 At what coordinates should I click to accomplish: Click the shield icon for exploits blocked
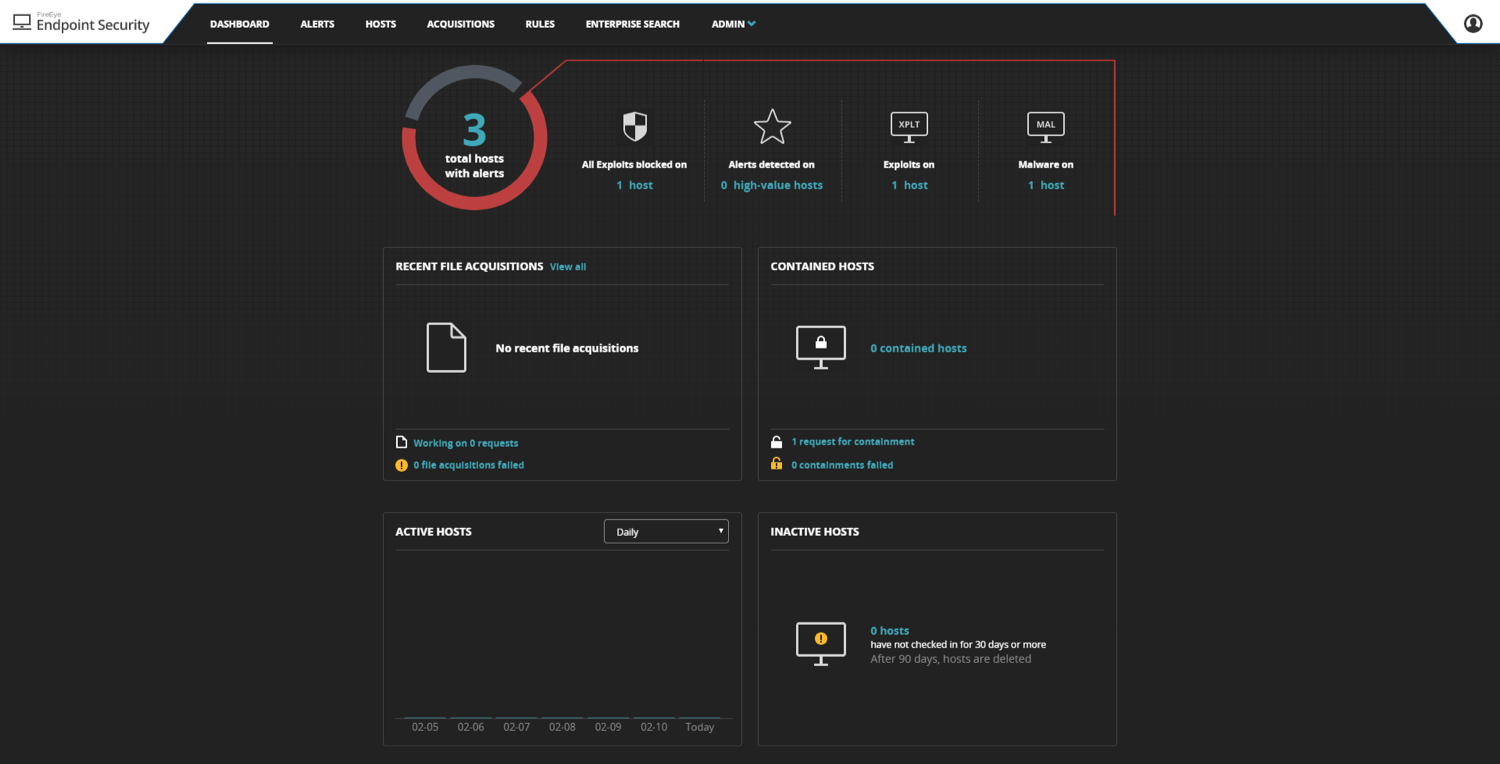634,127
